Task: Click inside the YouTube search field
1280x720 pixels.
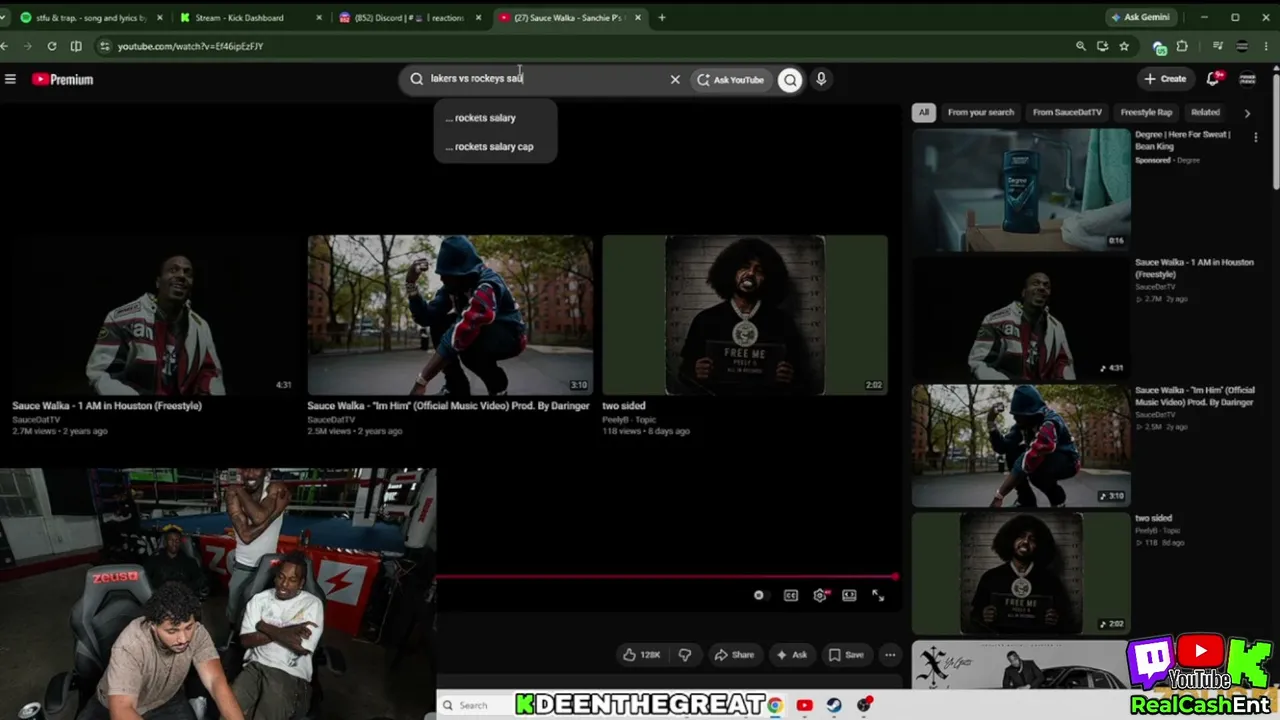Action: (x=545, y=79)
